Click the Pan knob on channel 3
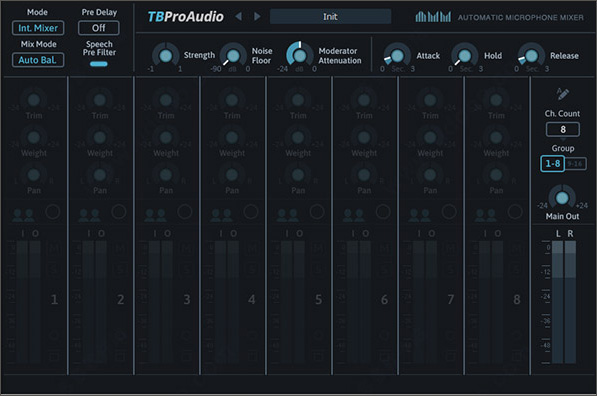 pyautogui.click(x=166, y=175)
